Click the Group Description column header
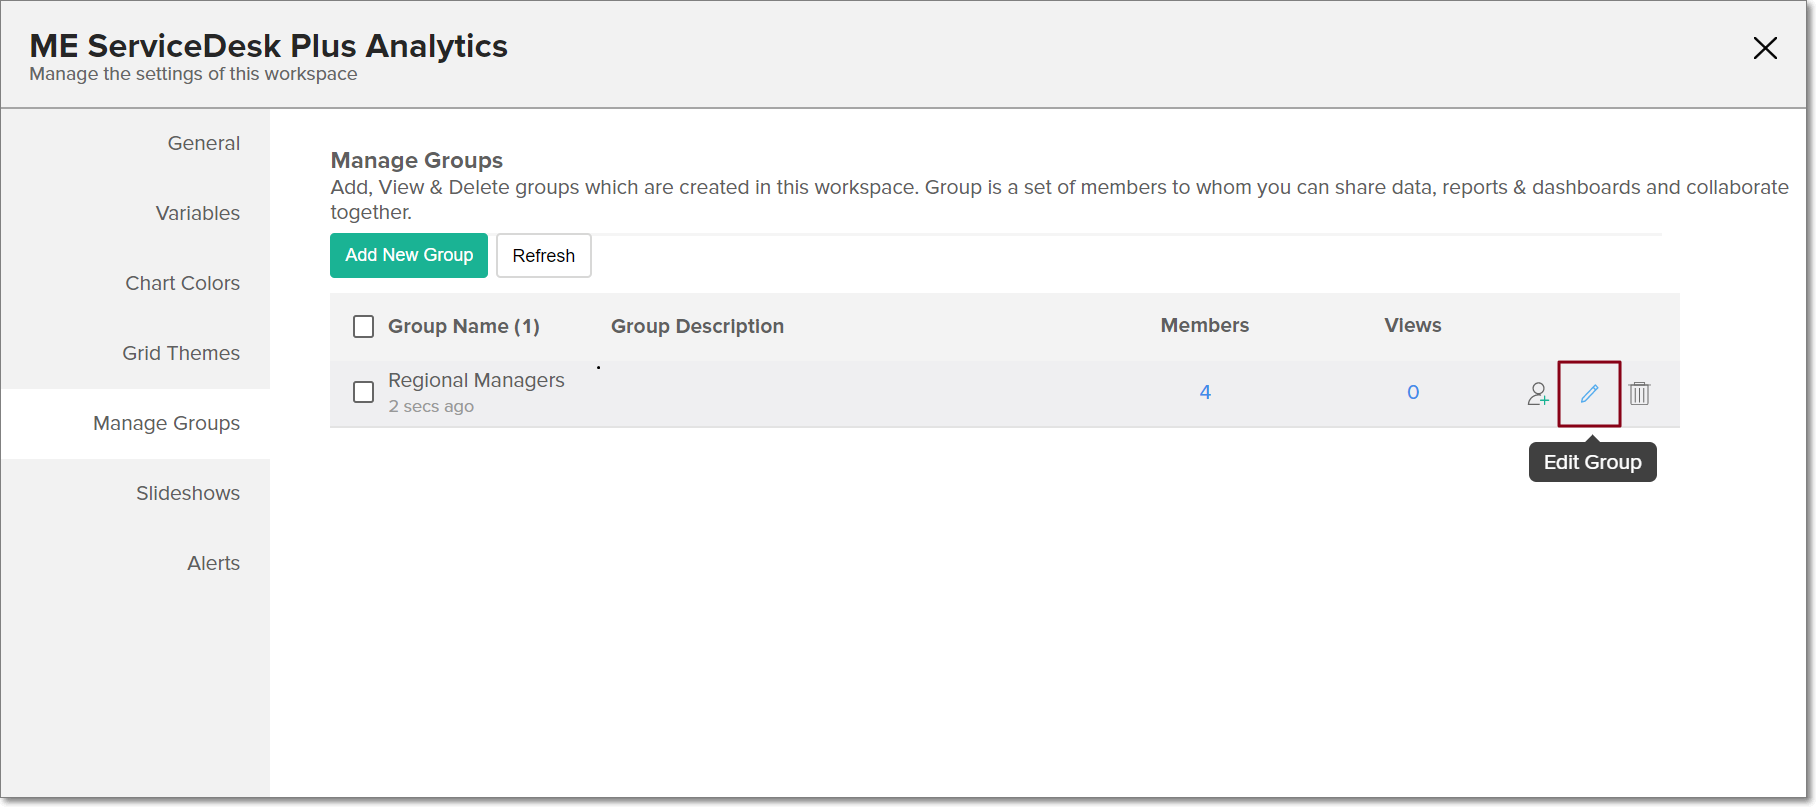 tap(697, 327)
